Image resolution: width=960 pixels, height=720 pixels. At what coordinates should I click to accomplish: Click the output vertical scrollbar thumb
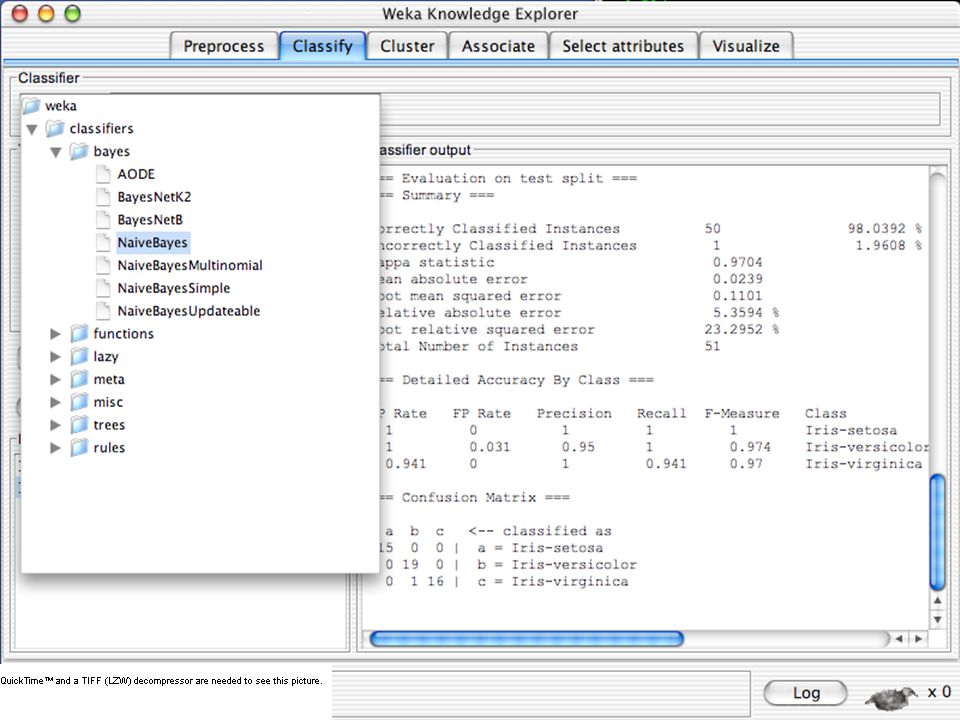tap(937, 532)
